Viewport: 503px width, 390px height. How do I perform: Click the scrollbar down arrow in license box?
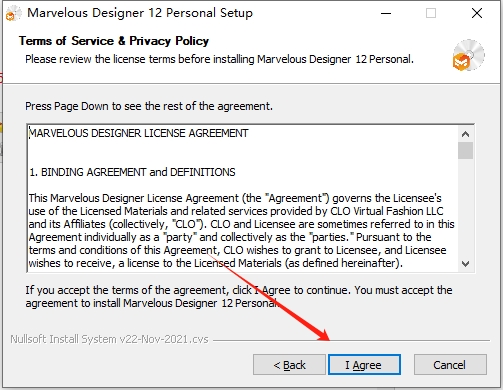(465, 264)
